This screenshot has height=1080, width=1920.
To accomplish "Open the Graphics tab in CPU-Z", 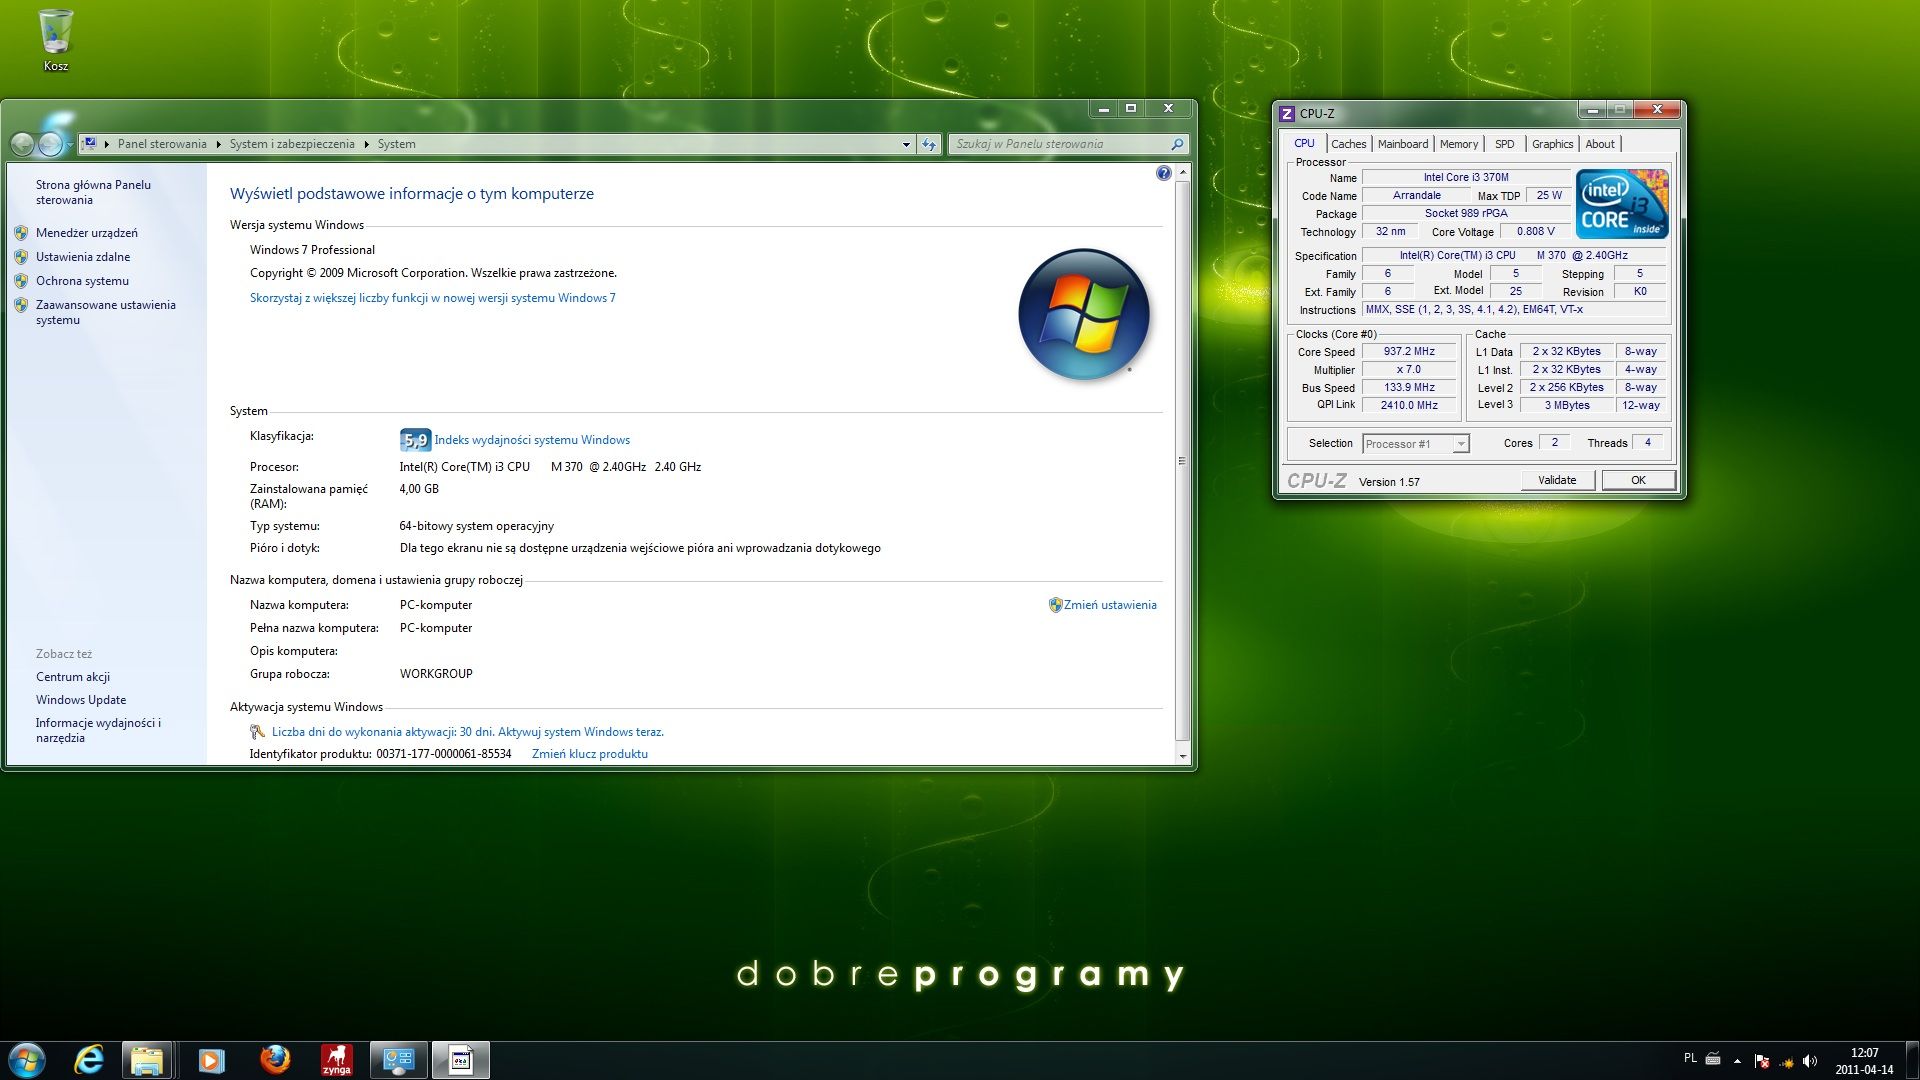I will click(x=1552, y=144).
